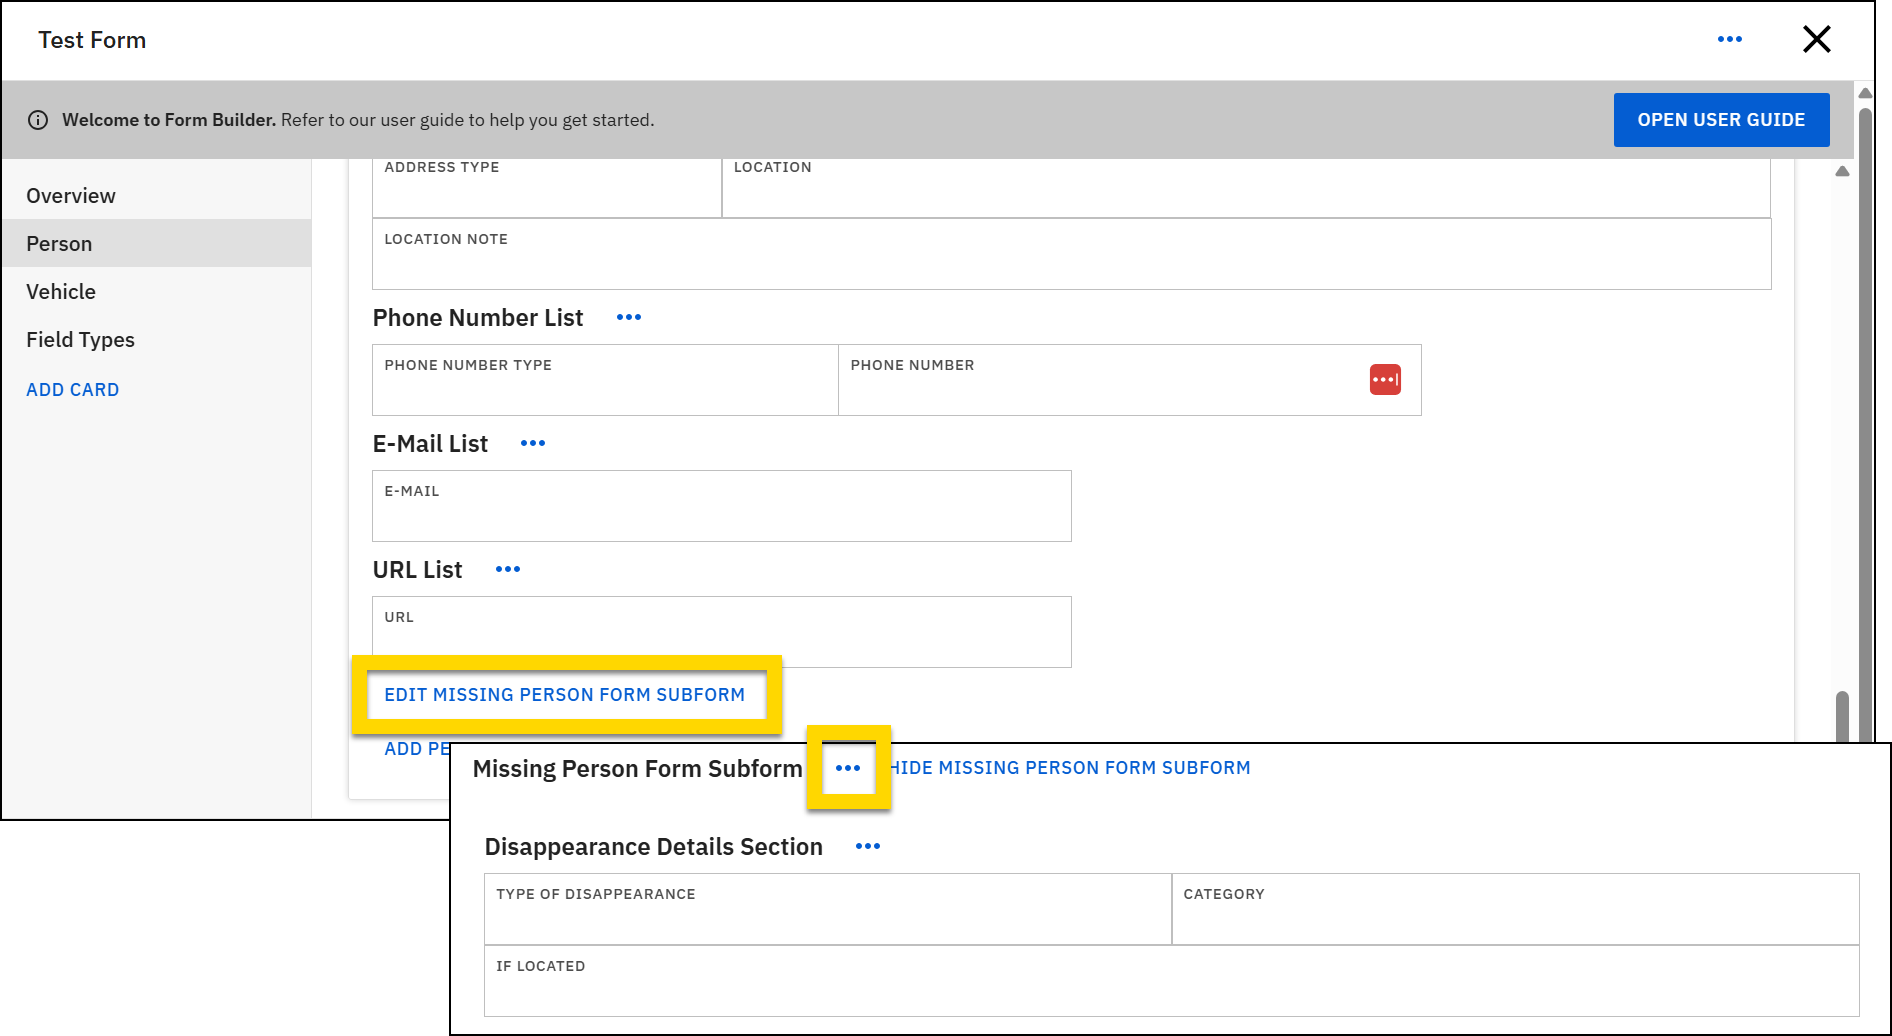Switch to the Vehicle section

click(62, 291)
